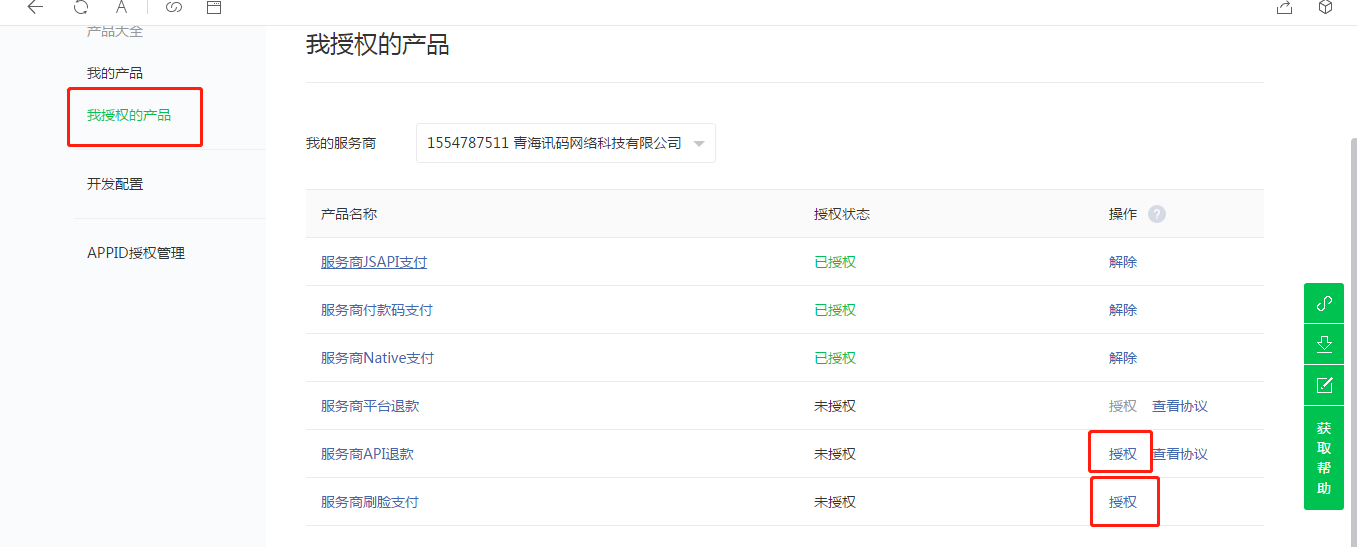Click 授权 for 服务商API退款
The height and width of the screenshot is (547, 1357).
click(1123, 454)
